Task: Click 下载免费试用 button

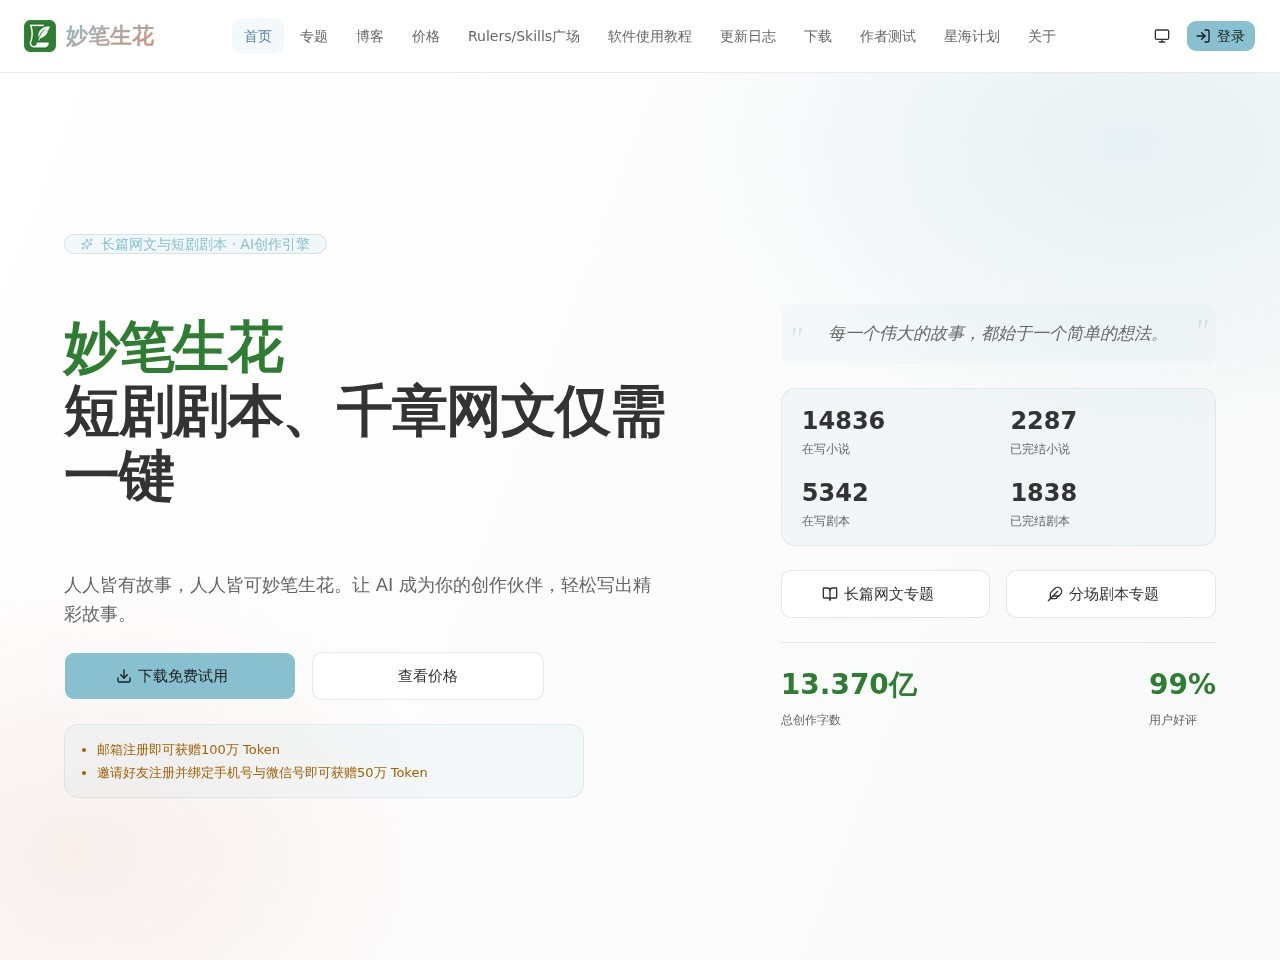Action: (x=180, y=676)
